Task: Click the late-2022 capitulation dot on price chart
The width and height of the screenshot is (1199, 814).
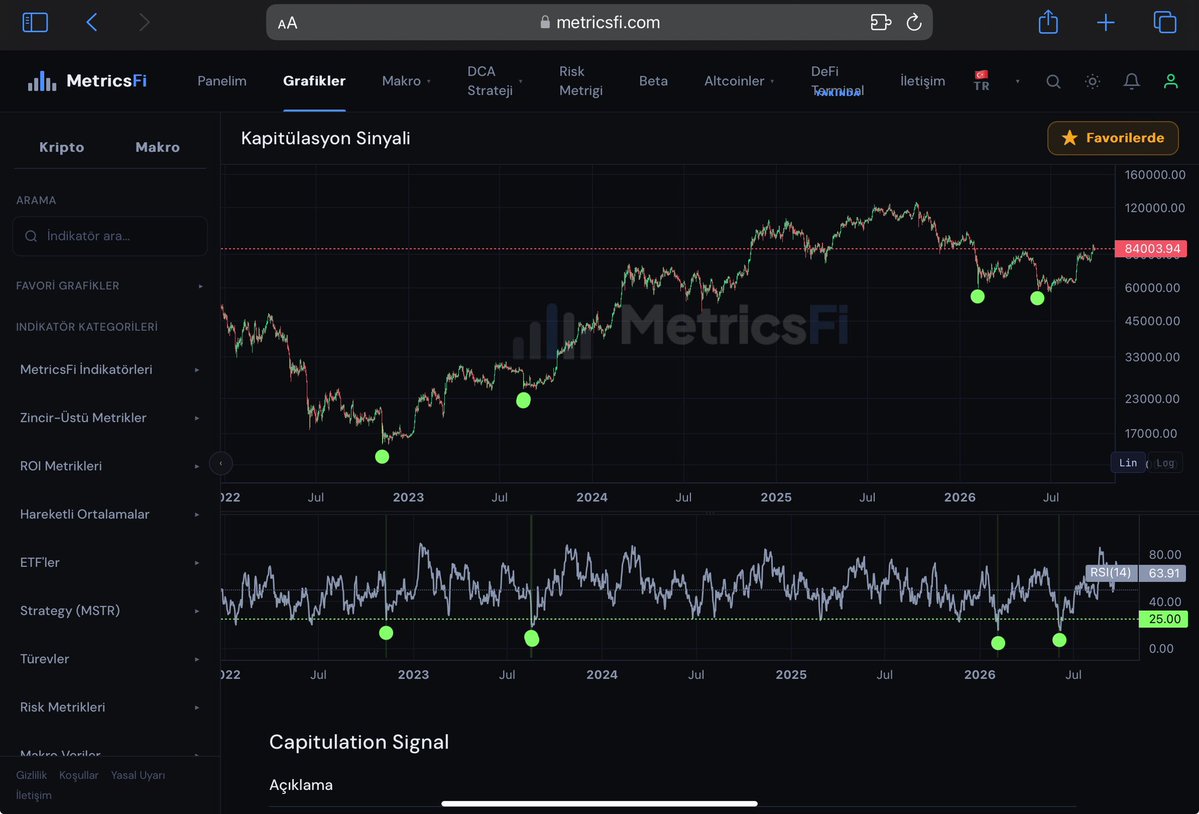Action: tap(382, 457)
